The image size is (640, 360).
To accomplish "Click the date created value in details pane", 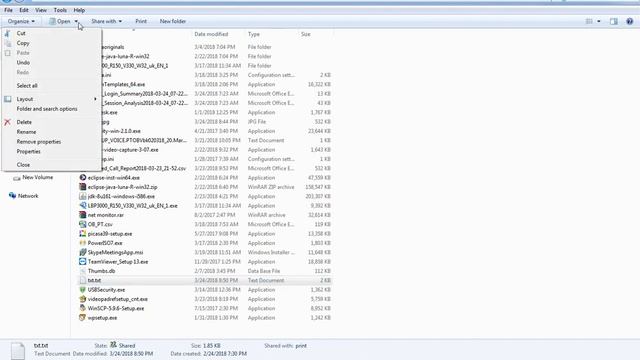I will [x=224, y=354].
